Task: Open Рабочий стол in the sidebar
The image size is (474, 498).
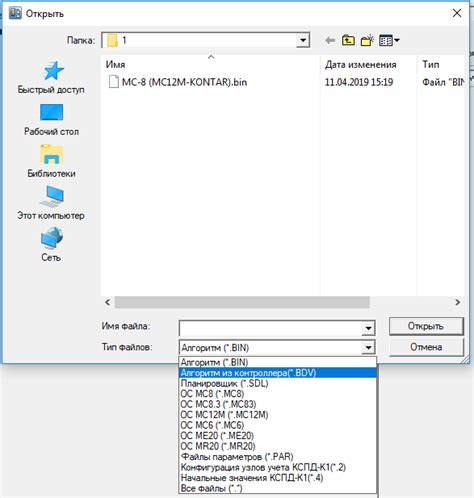Action: [x=51, y=120]
